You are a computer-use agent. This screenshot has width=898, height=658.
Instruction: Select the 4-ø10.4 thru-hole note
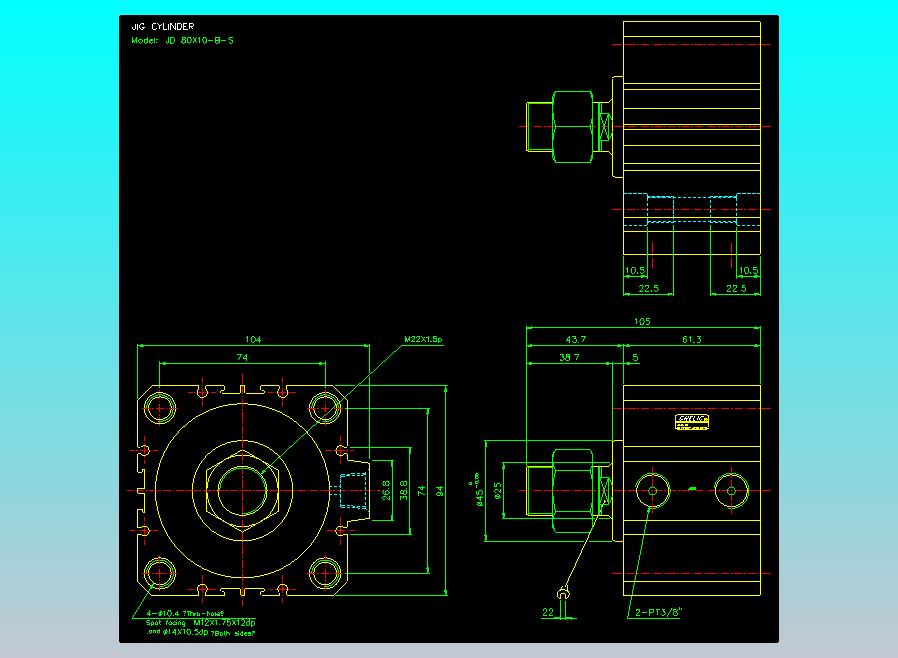pos(184,613)
